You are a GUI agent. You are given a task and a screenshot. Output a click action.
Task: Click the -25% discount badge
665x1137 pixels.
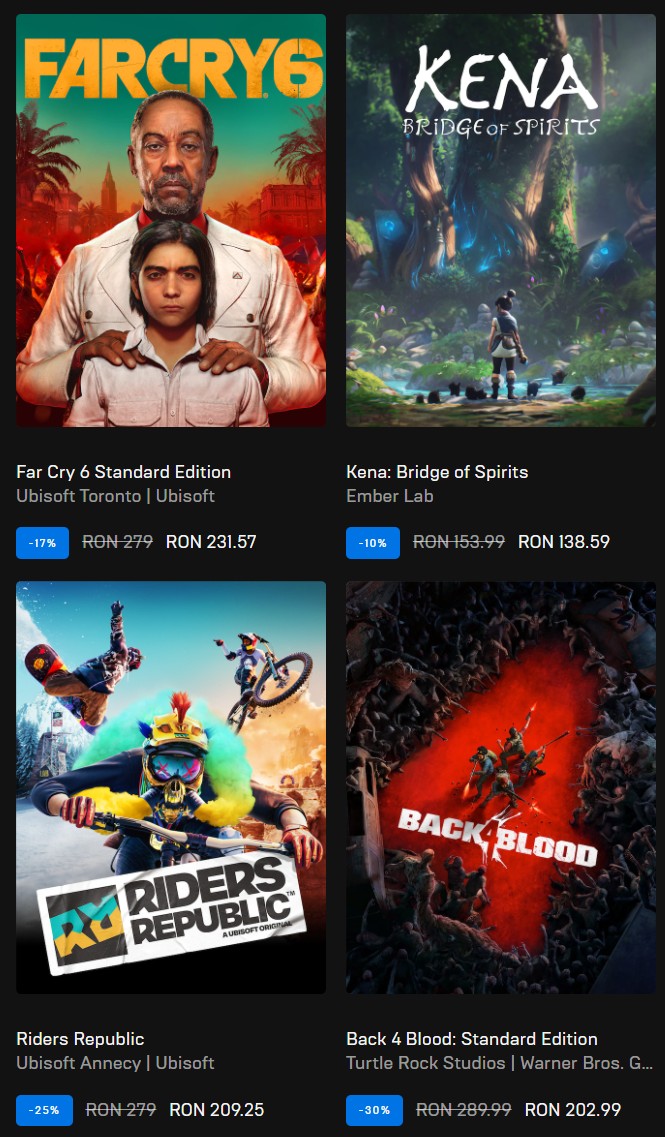tap(44, 1110)
